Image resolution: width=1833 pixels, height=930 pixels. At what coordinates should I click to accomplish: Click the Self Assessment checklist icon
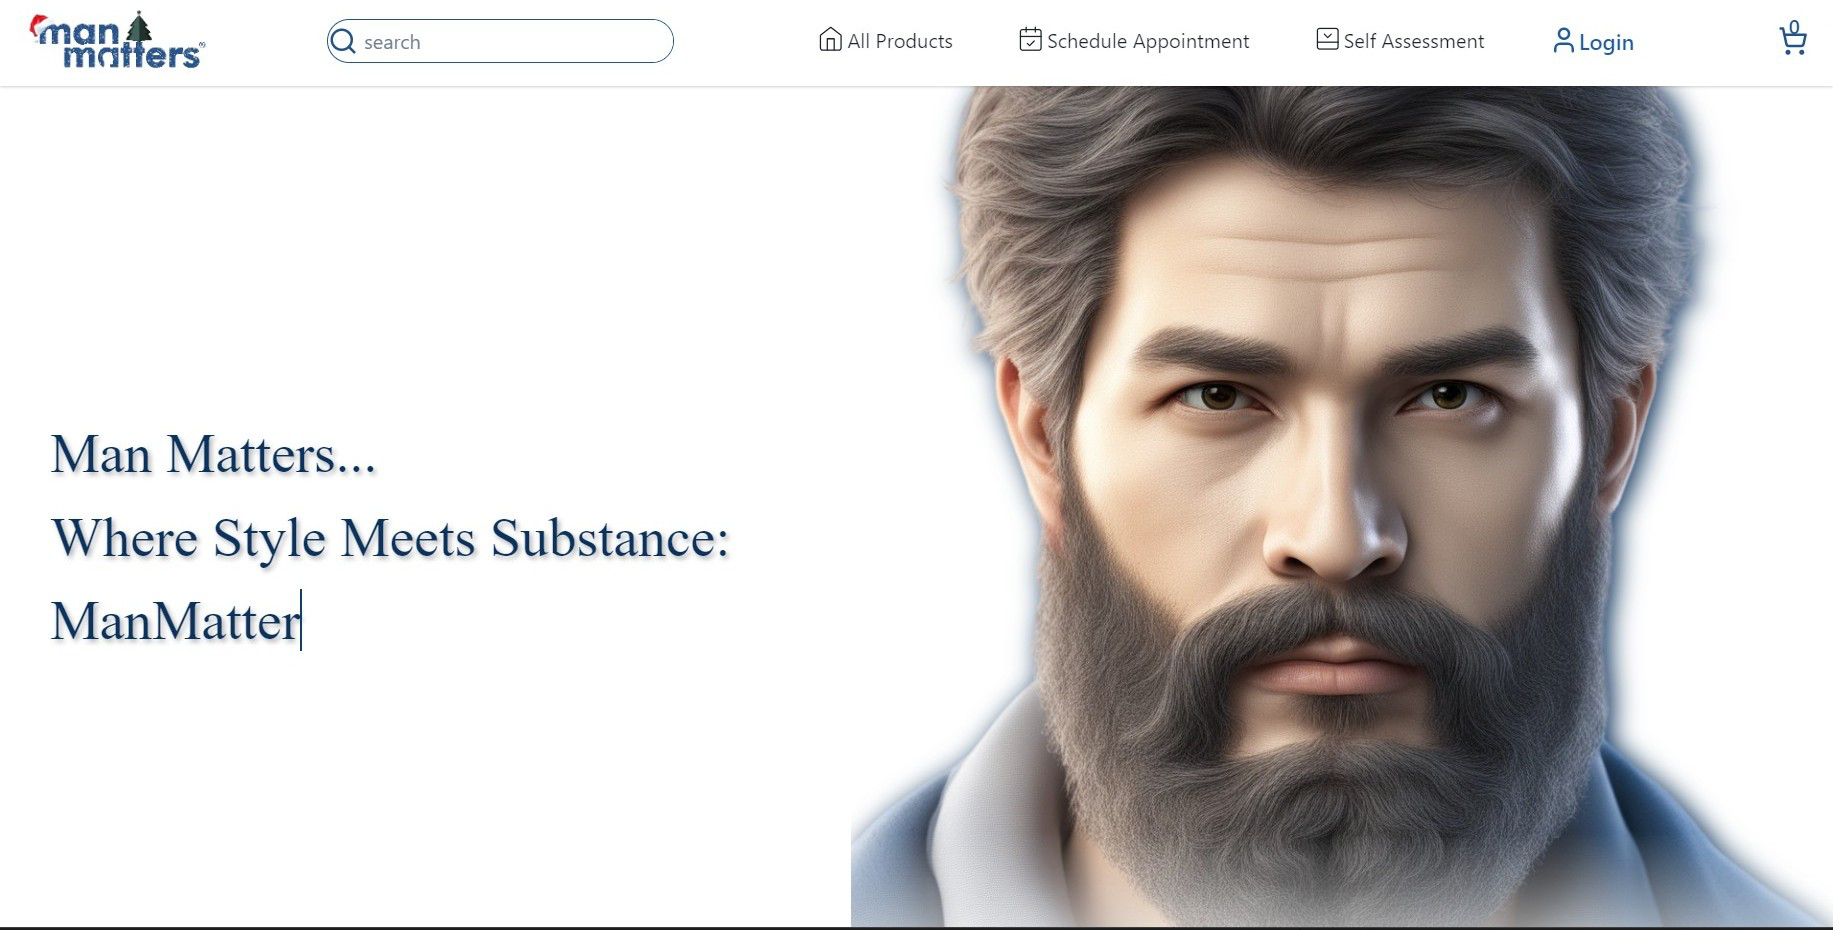1327,40
